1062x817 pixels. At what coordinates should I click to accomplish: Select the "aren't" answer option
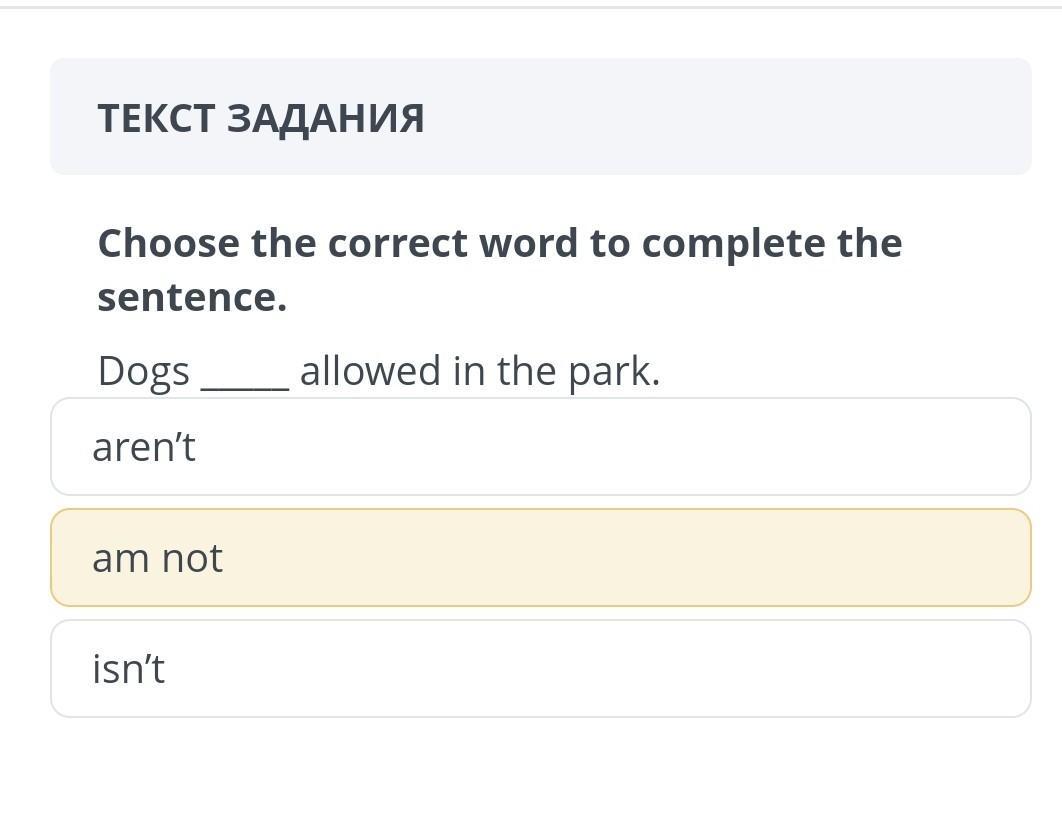540,447
